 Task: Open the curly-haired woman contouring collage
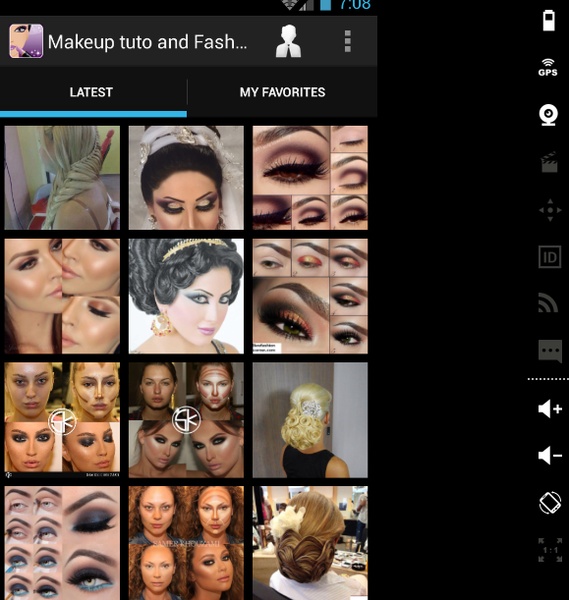(x=186, y=543)
